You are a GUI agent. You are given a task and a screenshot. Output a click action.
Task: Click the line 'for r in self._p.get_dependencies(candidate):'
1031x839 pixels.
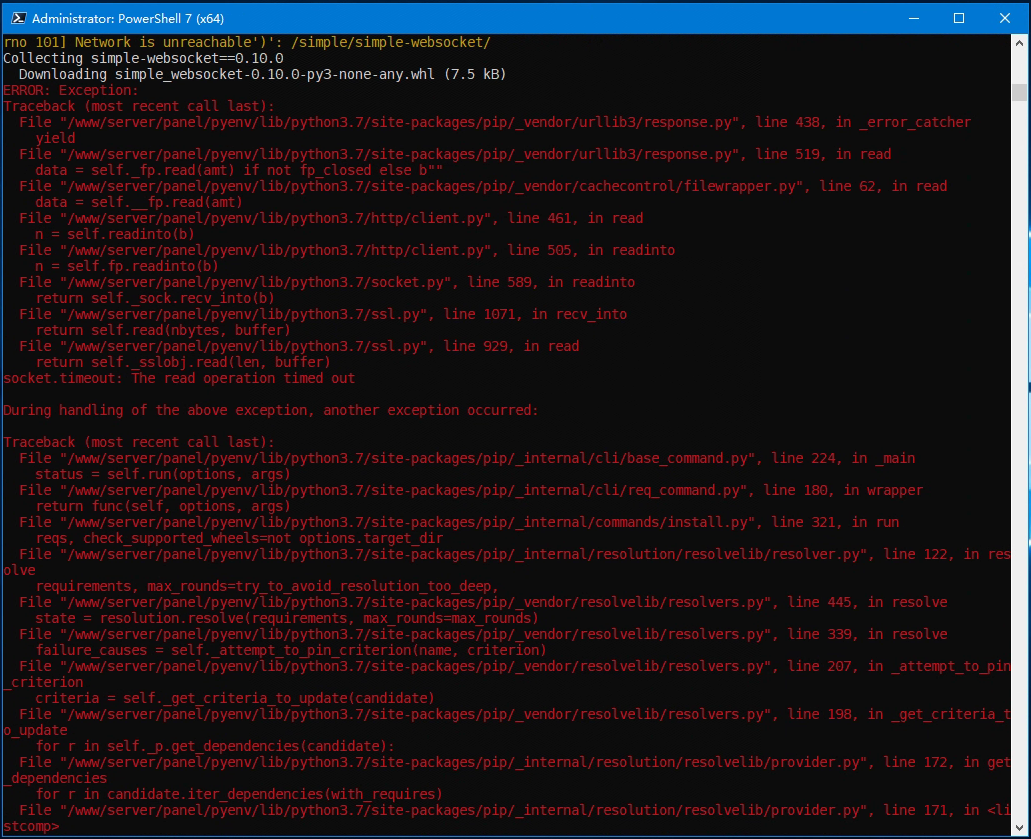214,746
